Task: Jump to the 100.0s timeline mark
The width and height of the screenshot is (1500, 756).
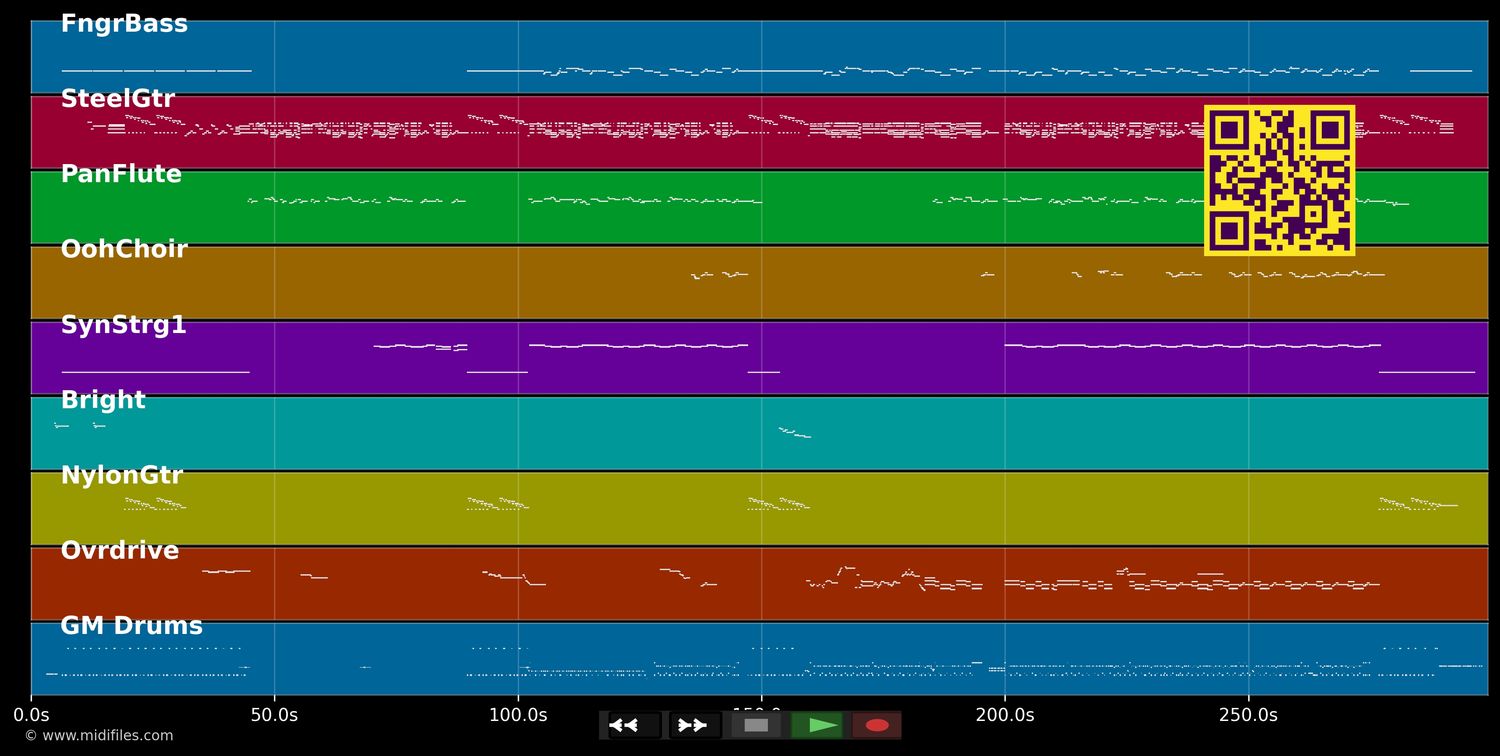Action: point(518,715)
